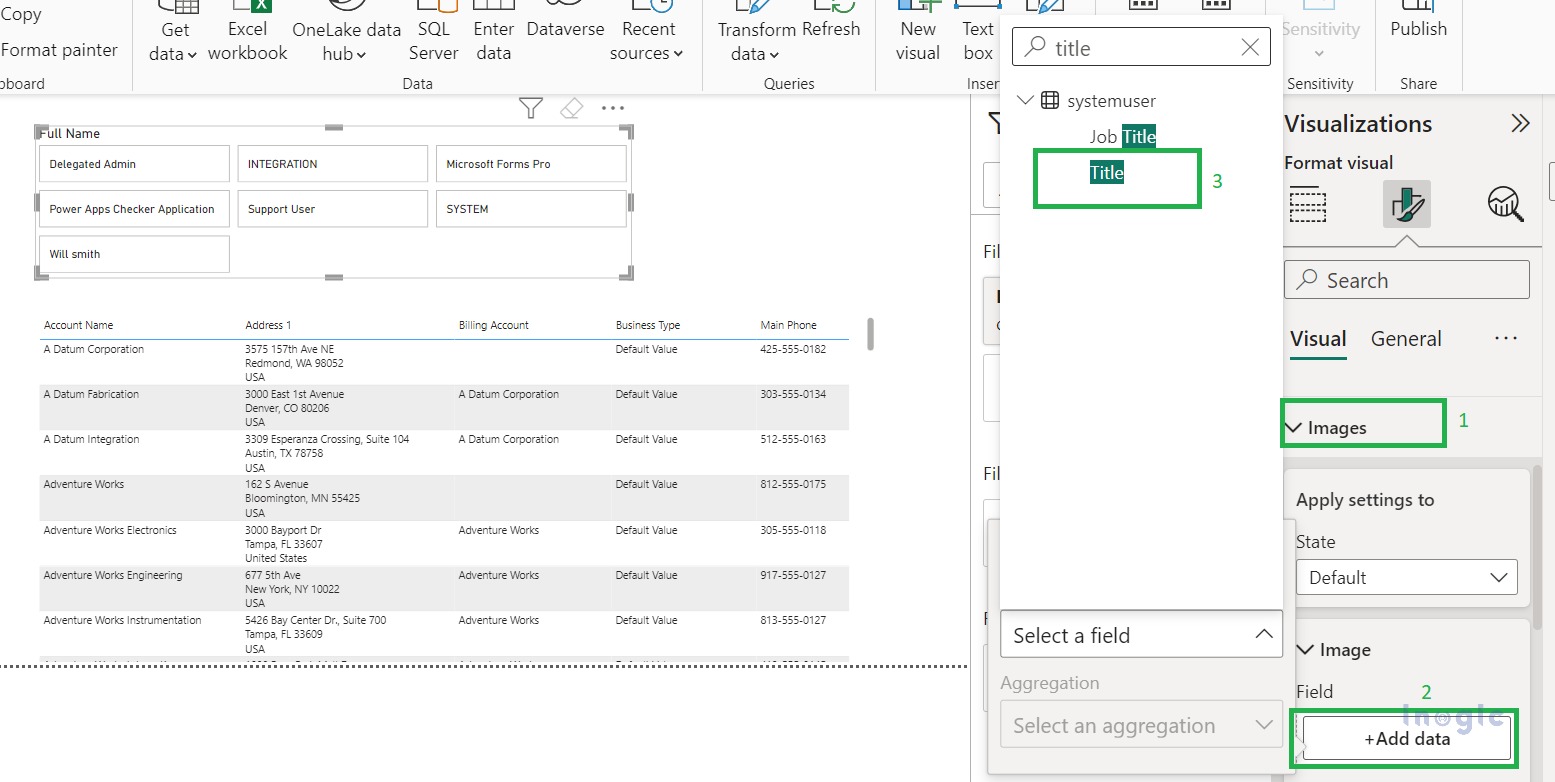Click the format pane Search field

(x=1406, y=280)
